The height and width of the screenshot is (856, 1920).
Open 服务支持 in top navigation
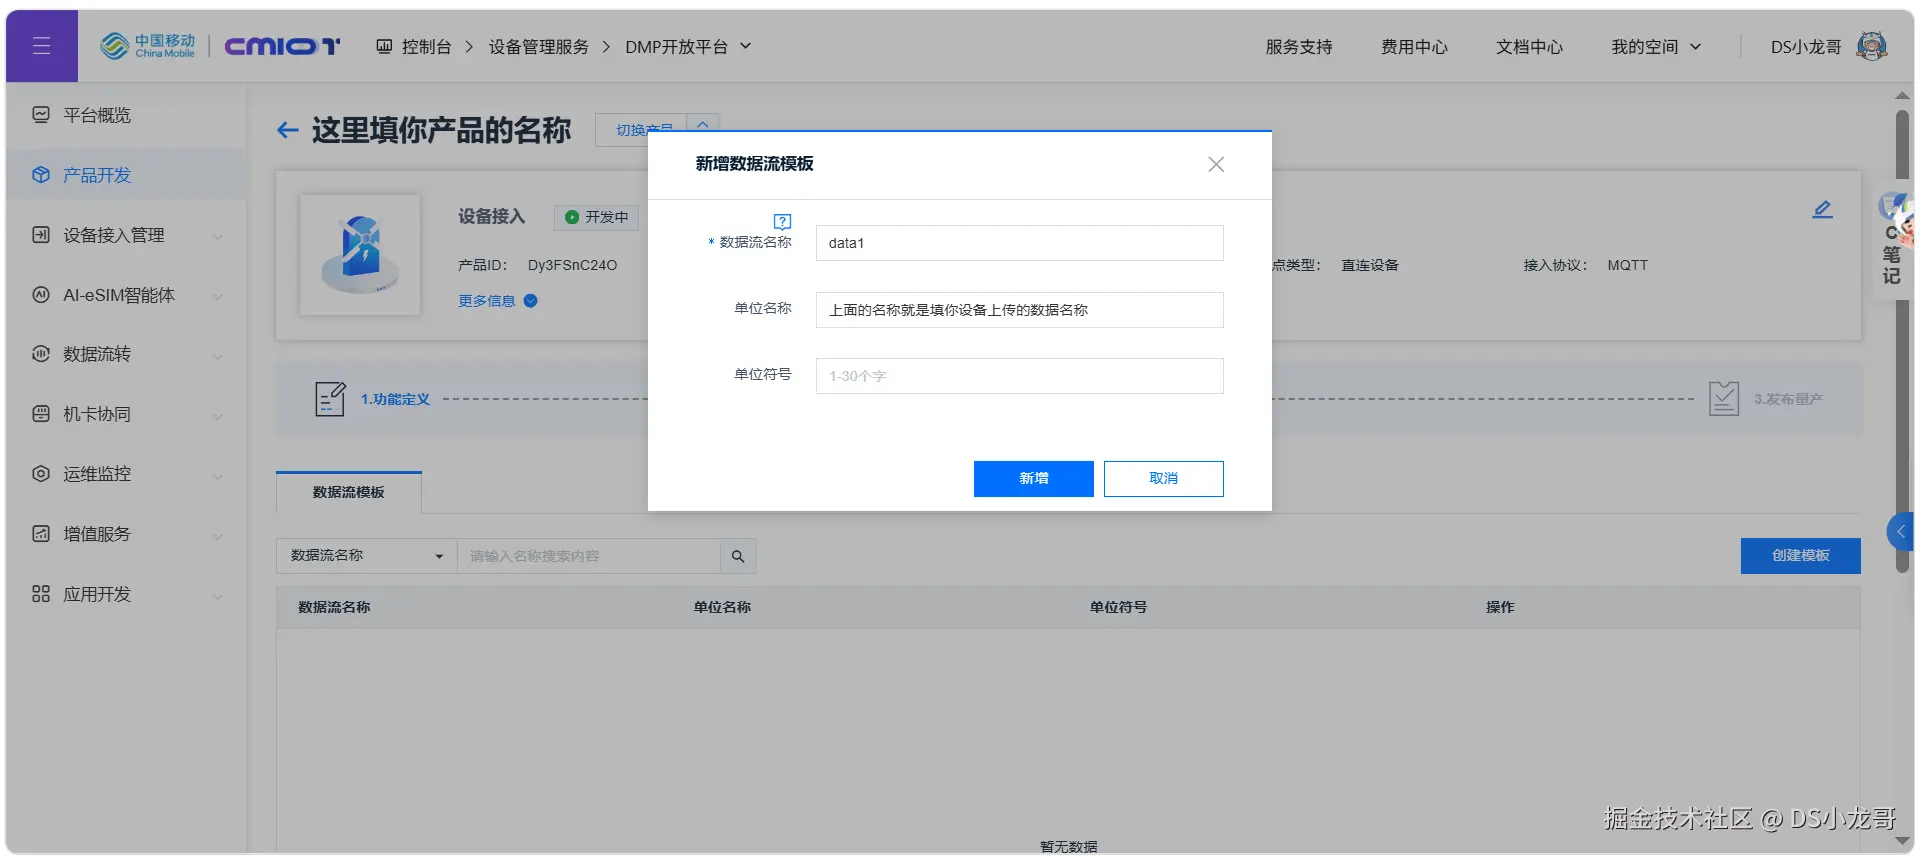1299,47
